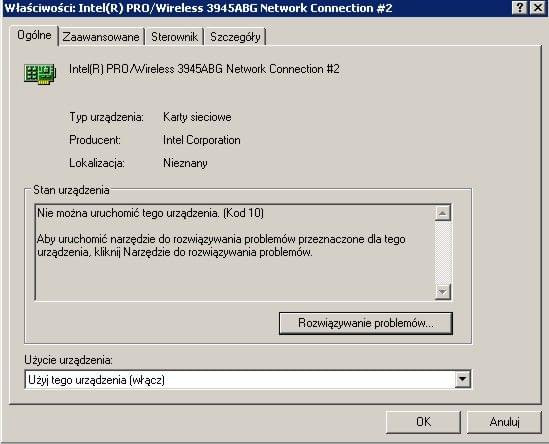Image resolution: width=549 pixels, height=444 pixels.
Task: Switch to the Zaawansowane tab
Action: click(101, 37)
